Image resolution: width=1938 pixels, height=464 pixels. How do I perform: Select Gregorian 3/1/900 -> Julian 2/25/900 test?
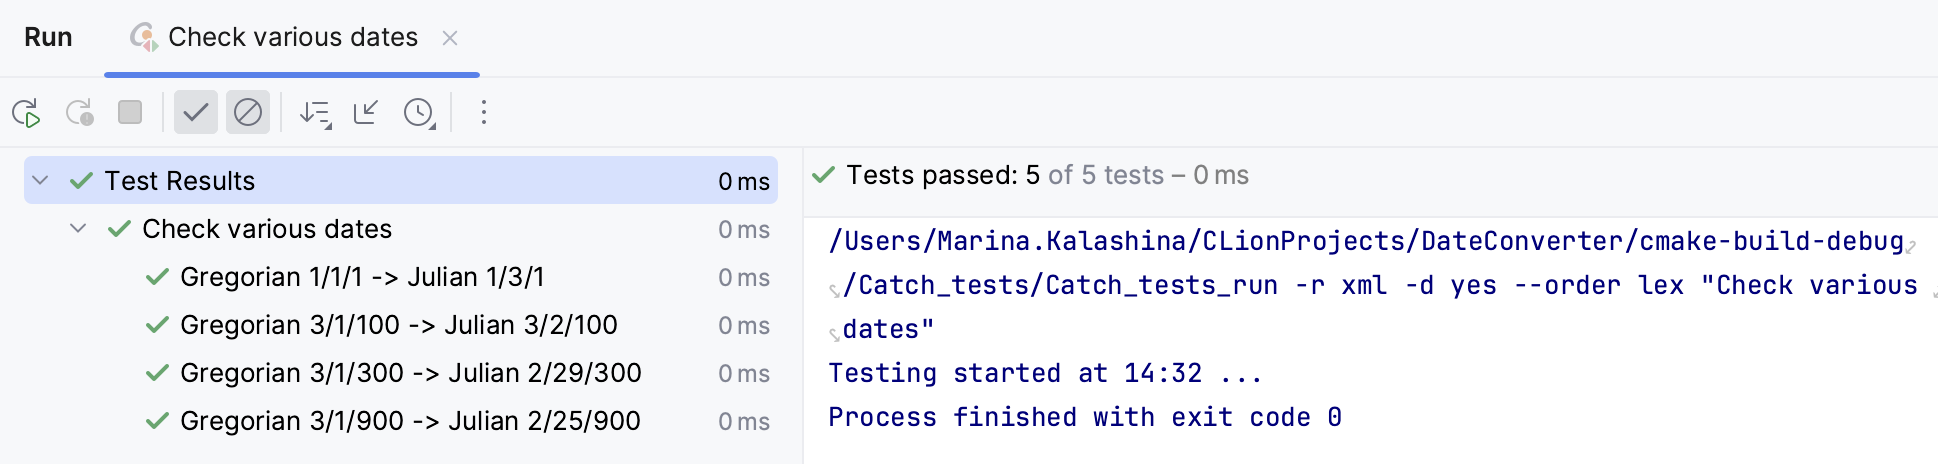(410, 421)
